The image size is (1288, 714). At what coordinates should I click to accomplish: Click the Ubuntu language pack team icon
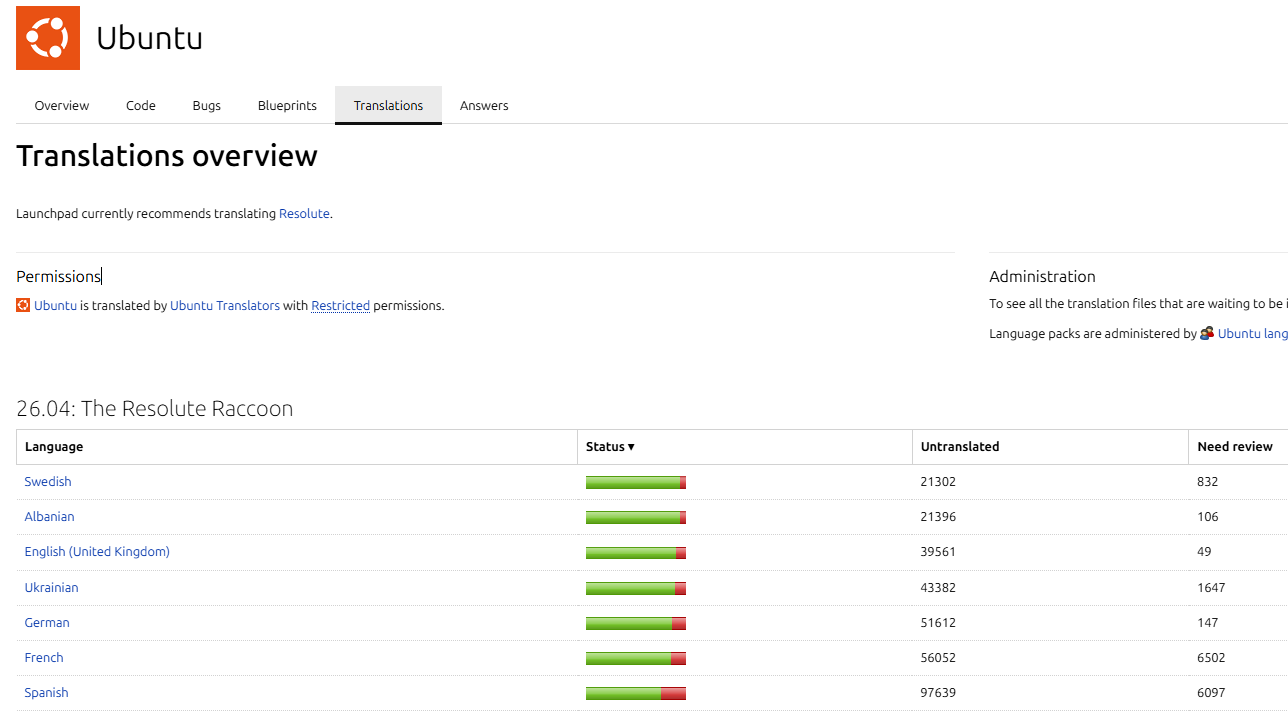(1207, 333)
